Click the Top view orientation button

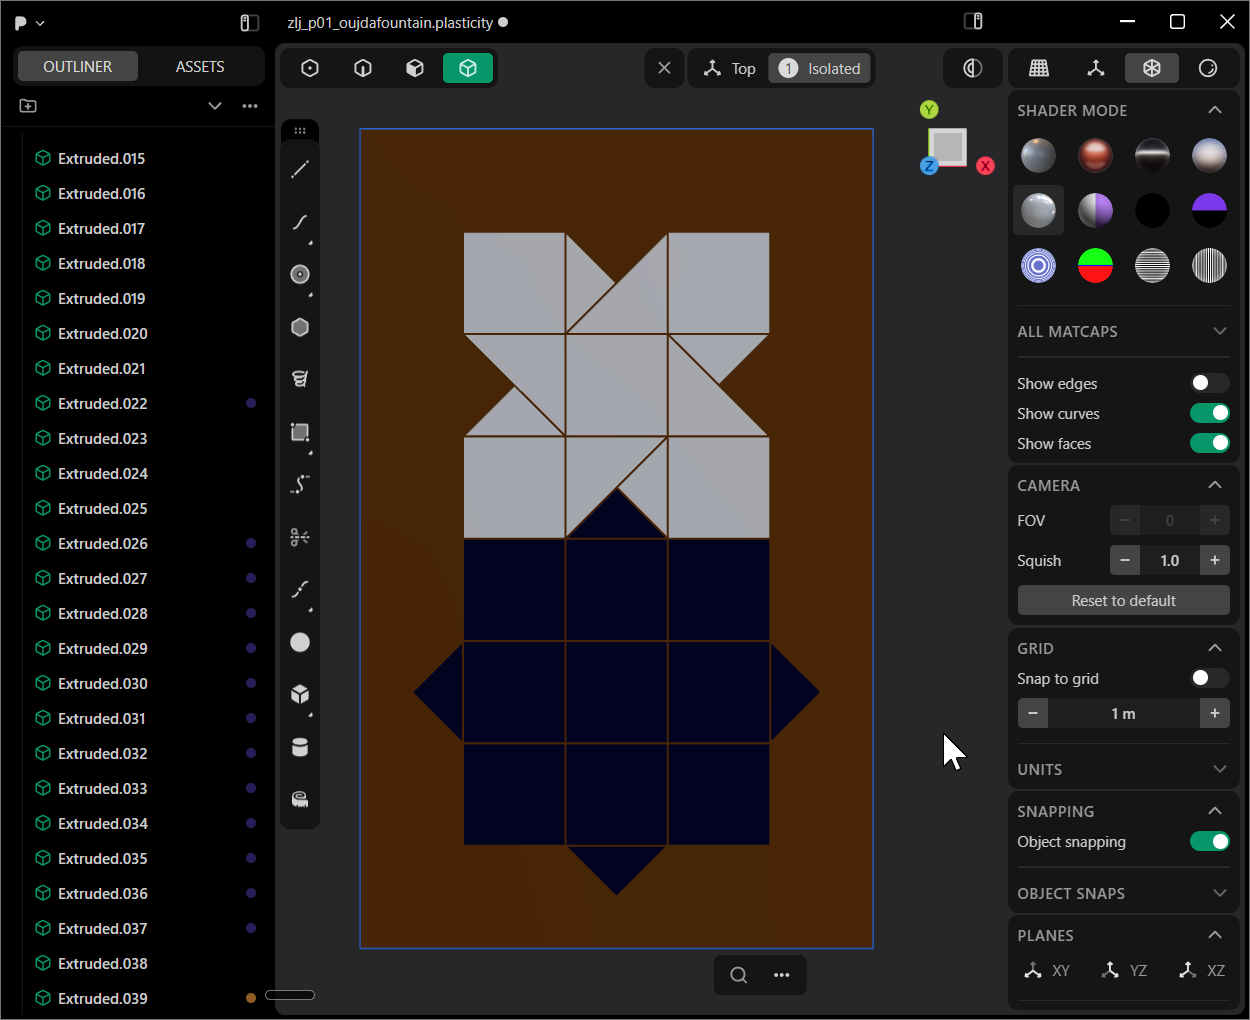tap(730, 68)
